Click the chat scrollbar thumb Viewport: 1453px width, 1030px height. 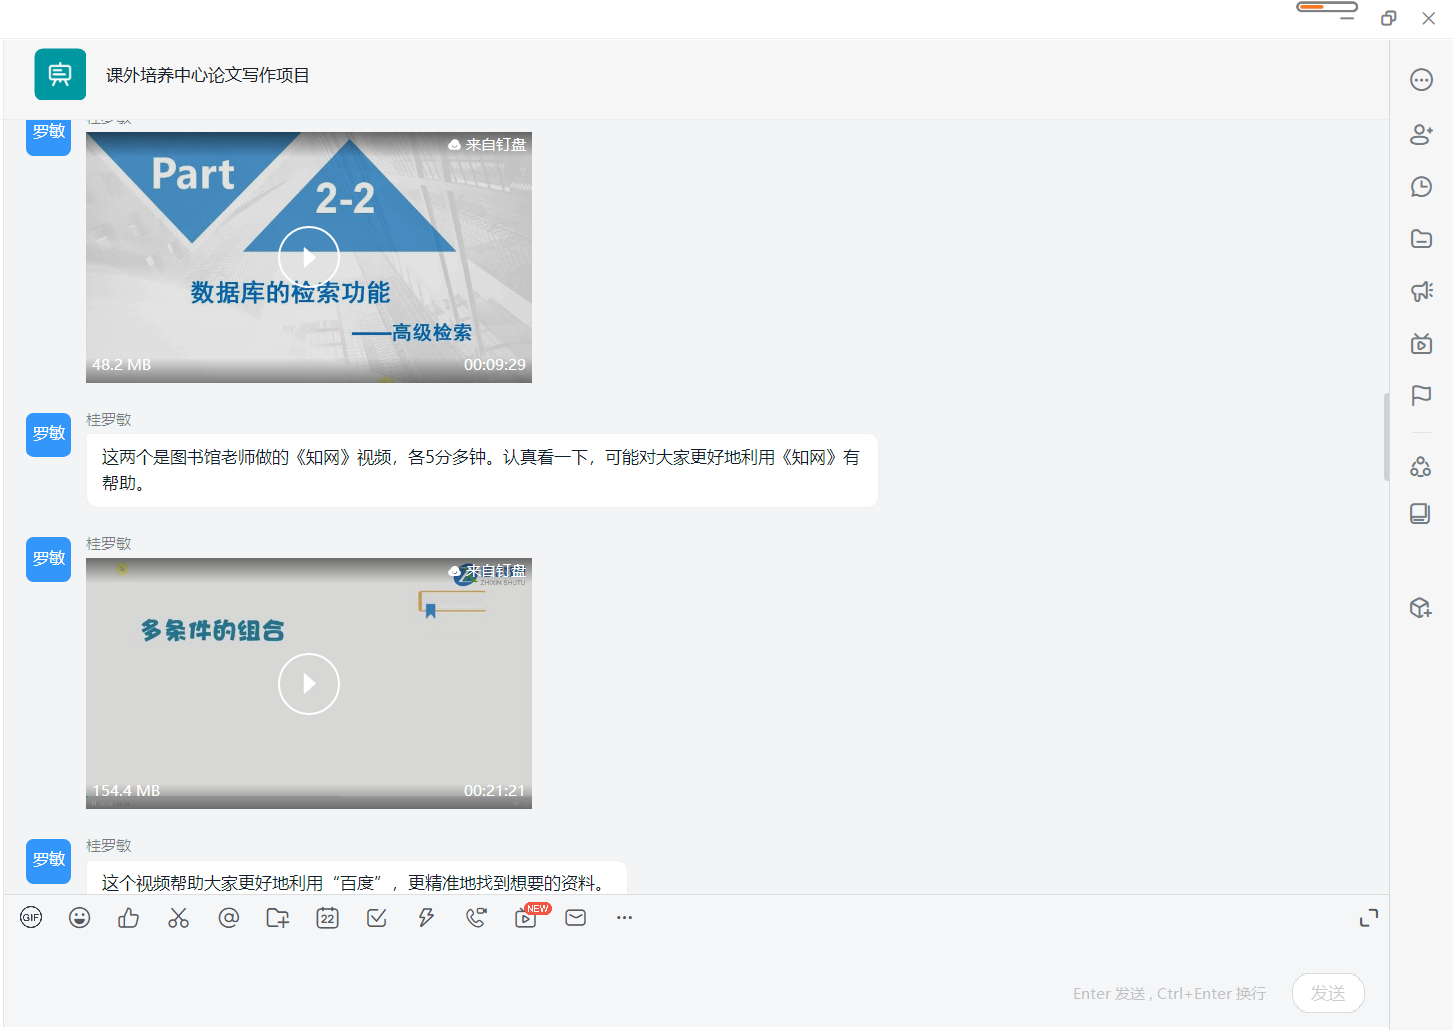tap(1386, 437)
